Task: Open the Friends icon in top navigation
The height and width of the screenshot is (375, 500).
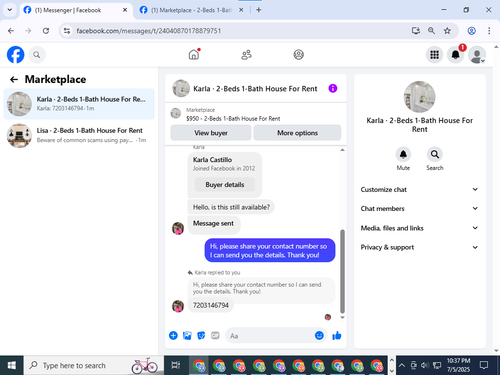Action: click(x=246, y=55)
